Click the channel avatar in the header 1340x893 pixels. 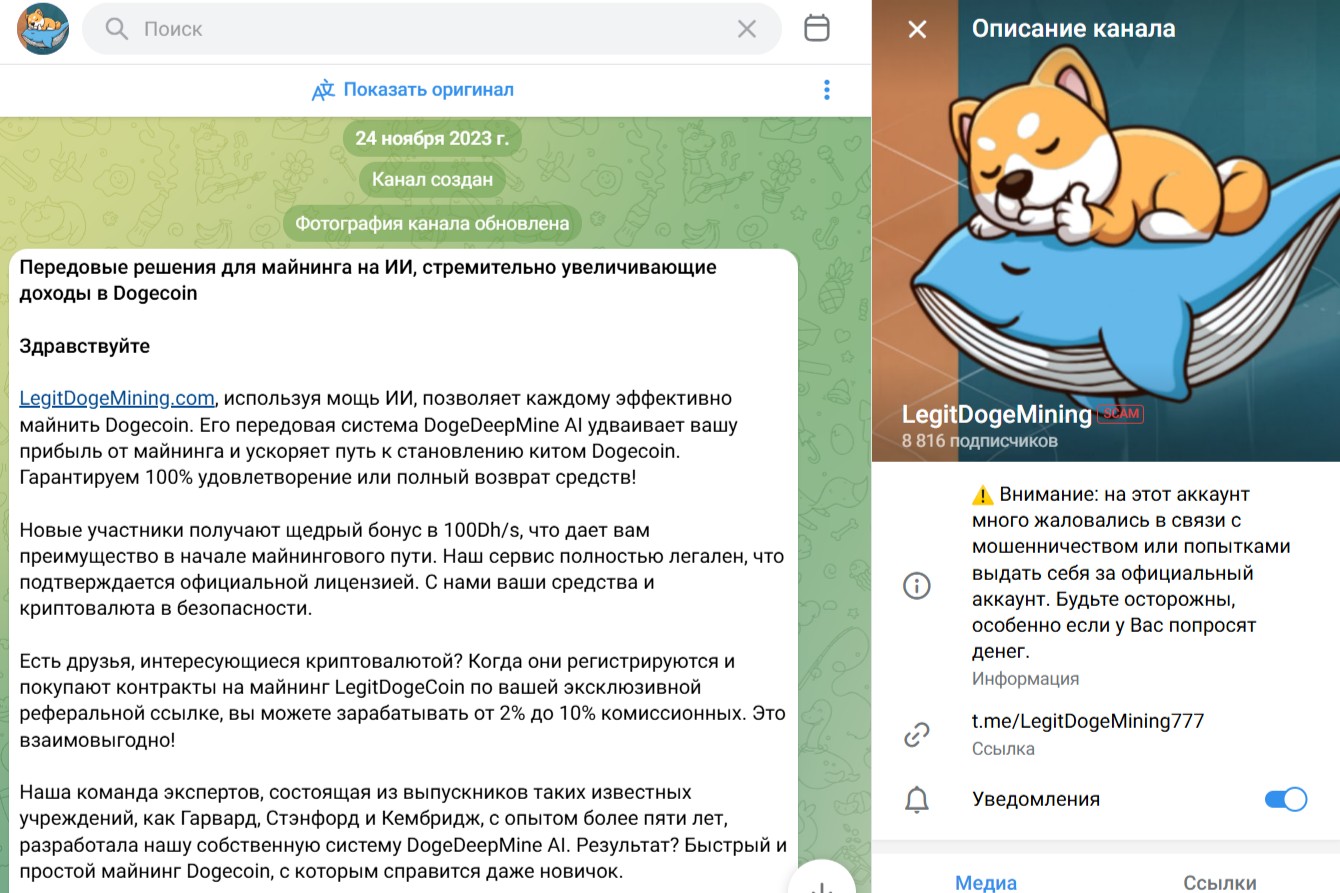pos(43,29)
